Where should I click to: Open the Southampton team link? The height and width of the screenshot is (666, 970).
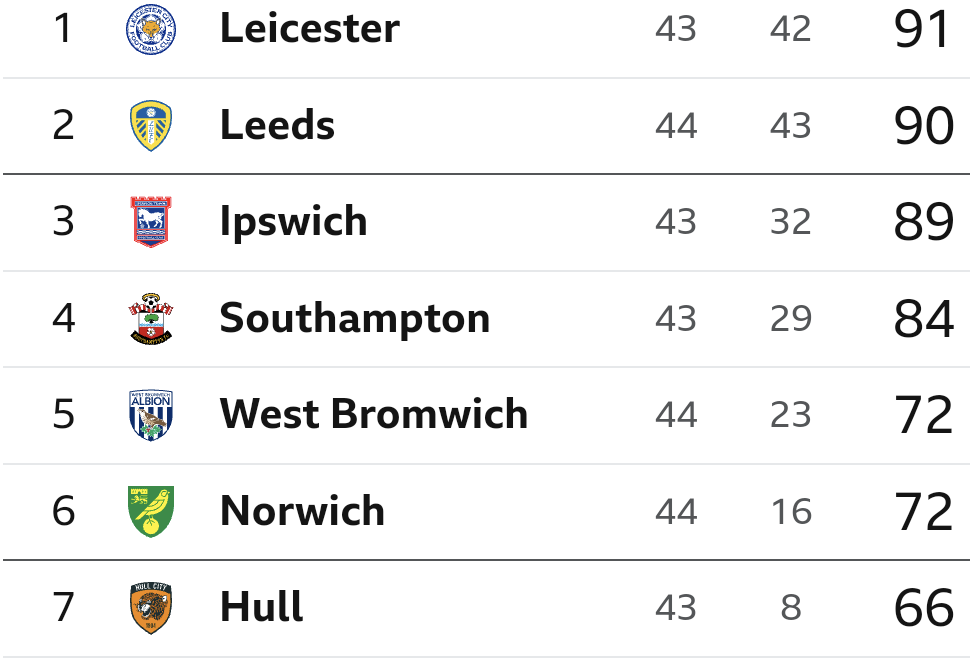(355, 319)
